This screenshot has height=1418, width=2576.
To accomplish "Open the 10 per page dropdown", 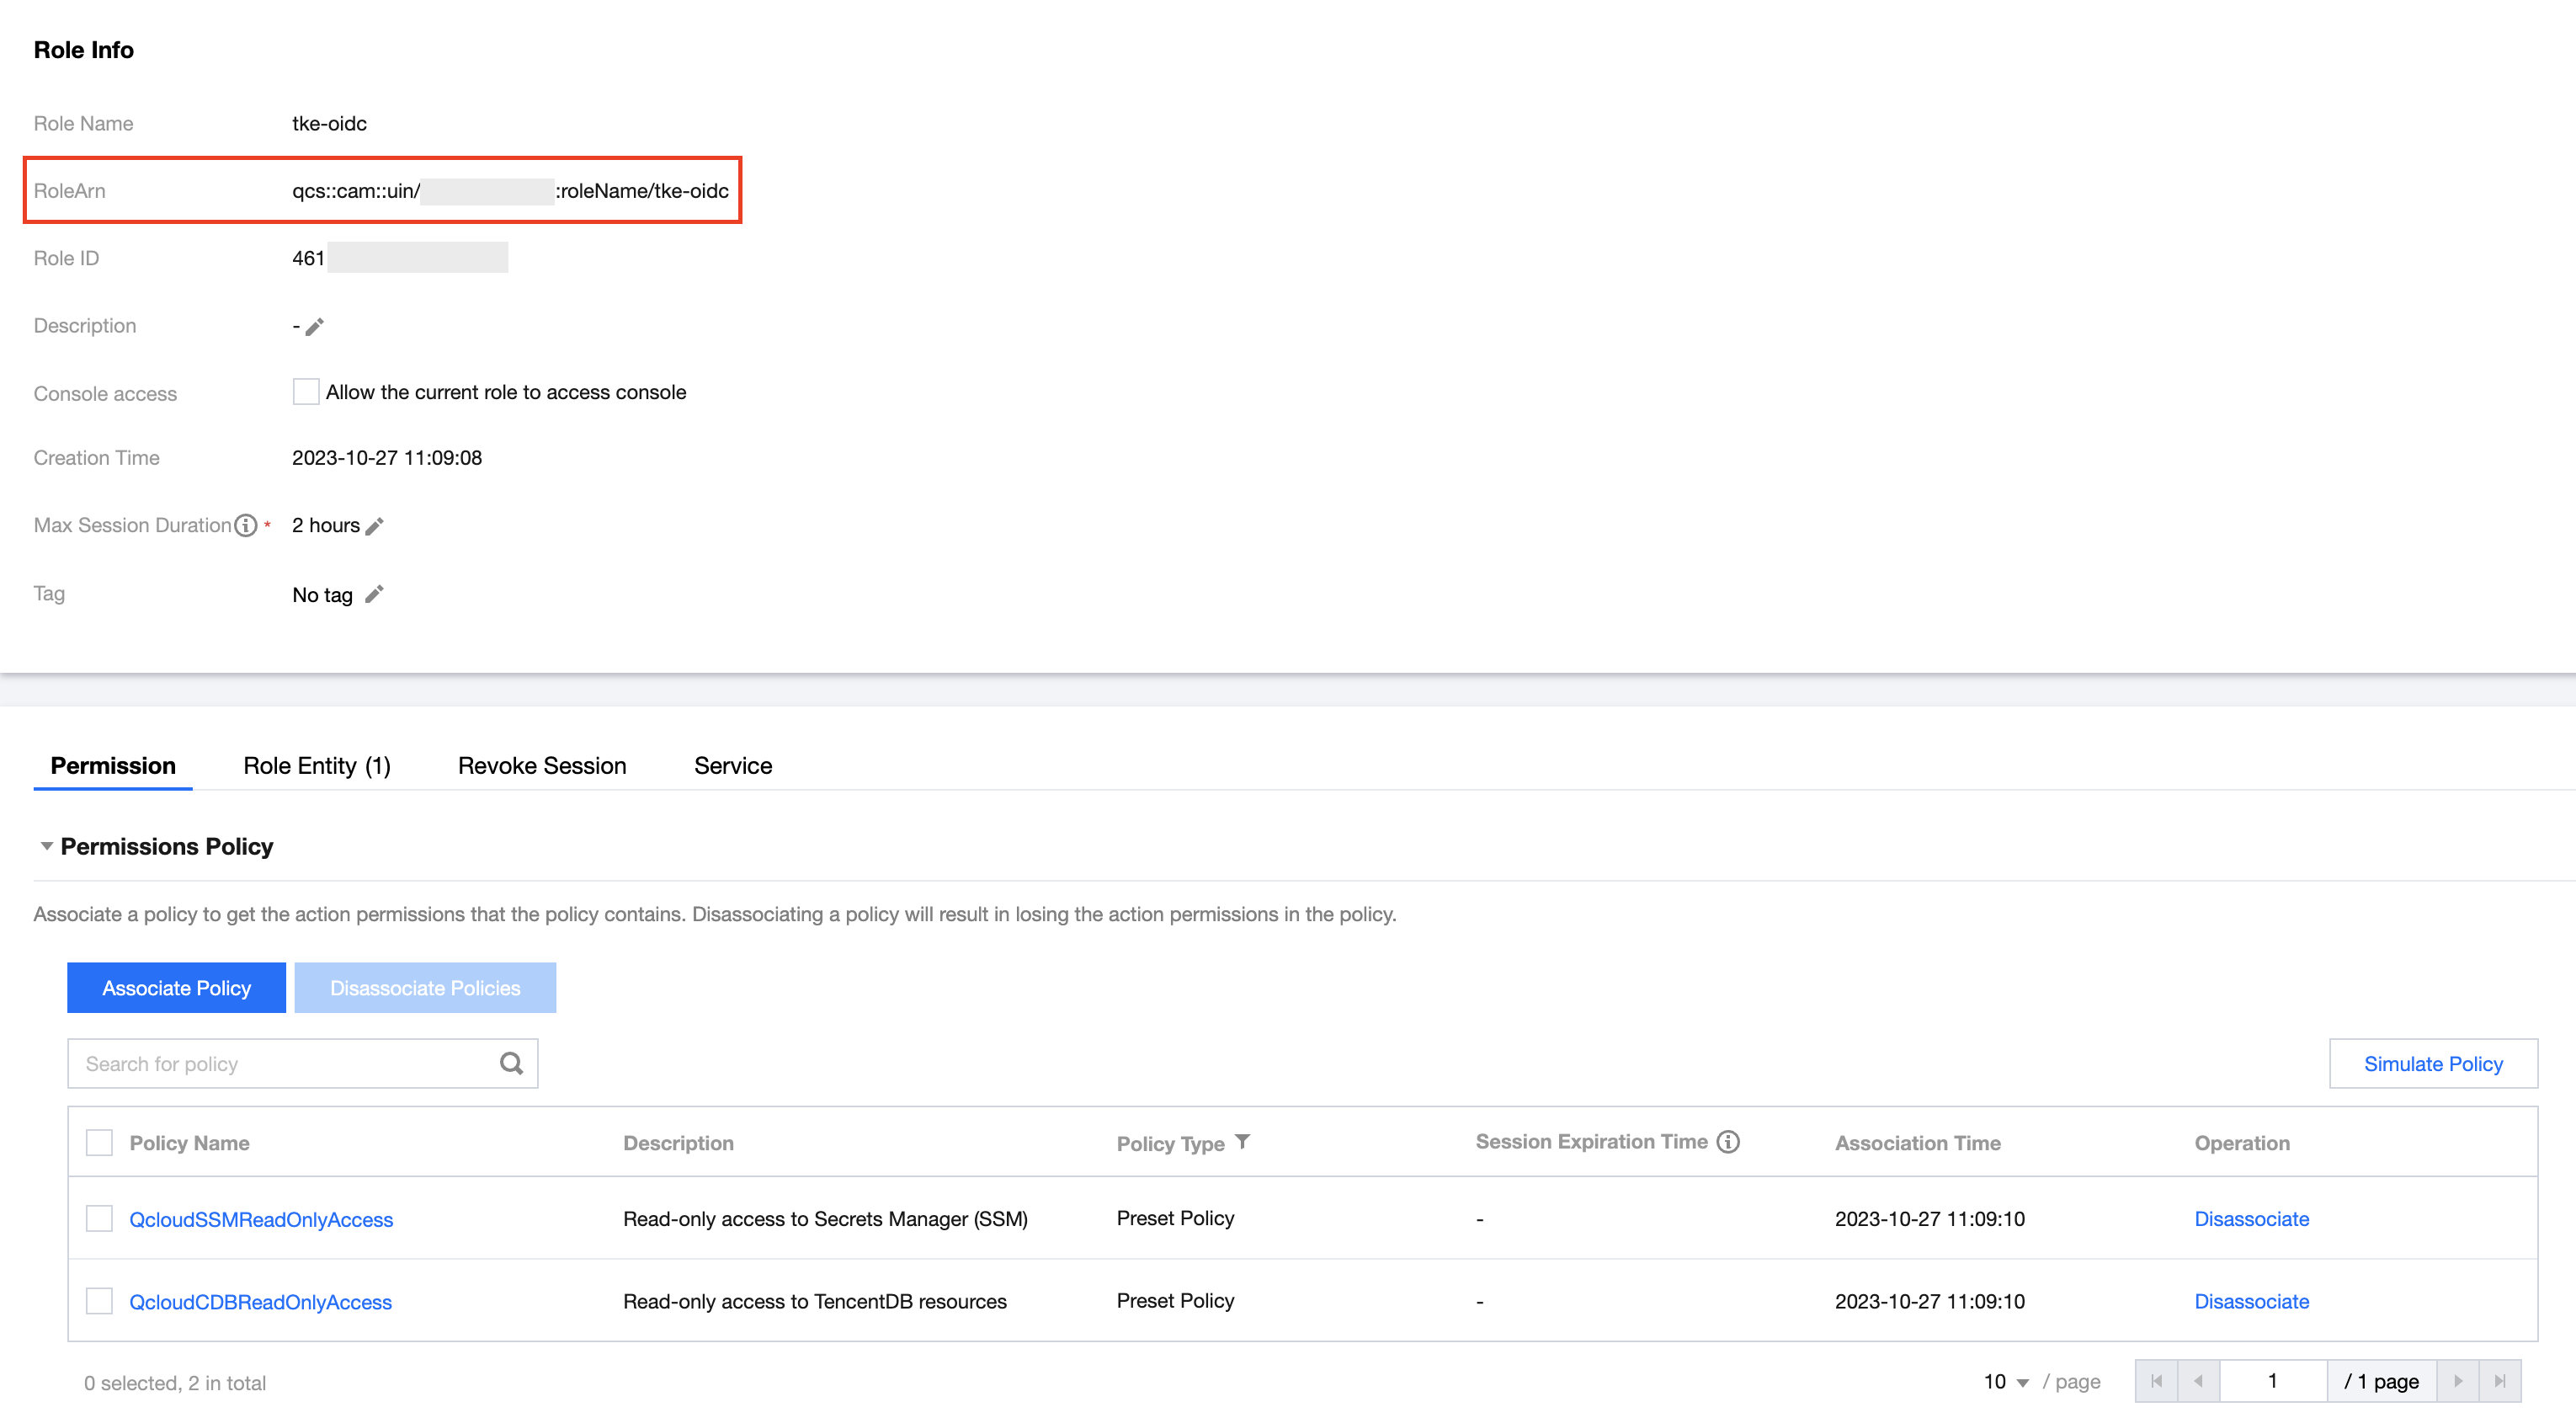I will pos(2006,1382).
